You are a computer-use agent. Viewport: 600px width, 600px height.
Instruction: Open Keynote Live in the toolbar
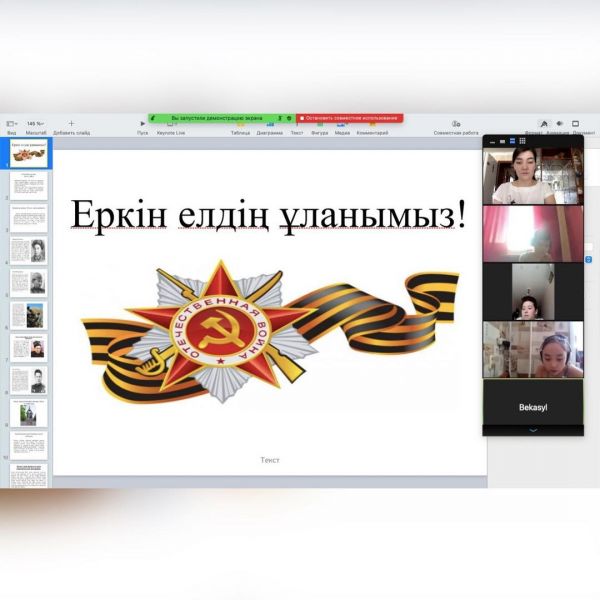tap(171, 124)
